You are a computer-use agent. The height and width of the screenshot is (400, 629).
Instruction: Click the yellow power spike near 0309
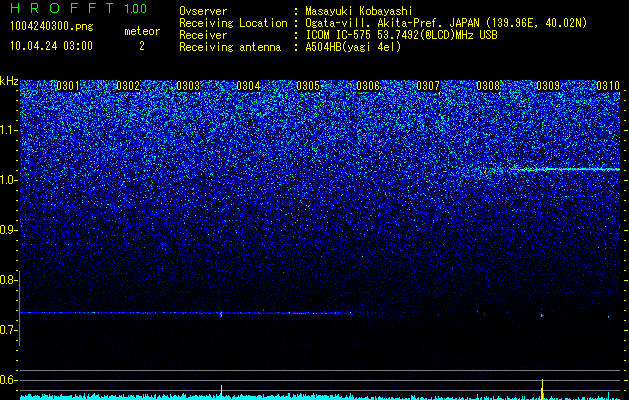(x=542, y=389)
